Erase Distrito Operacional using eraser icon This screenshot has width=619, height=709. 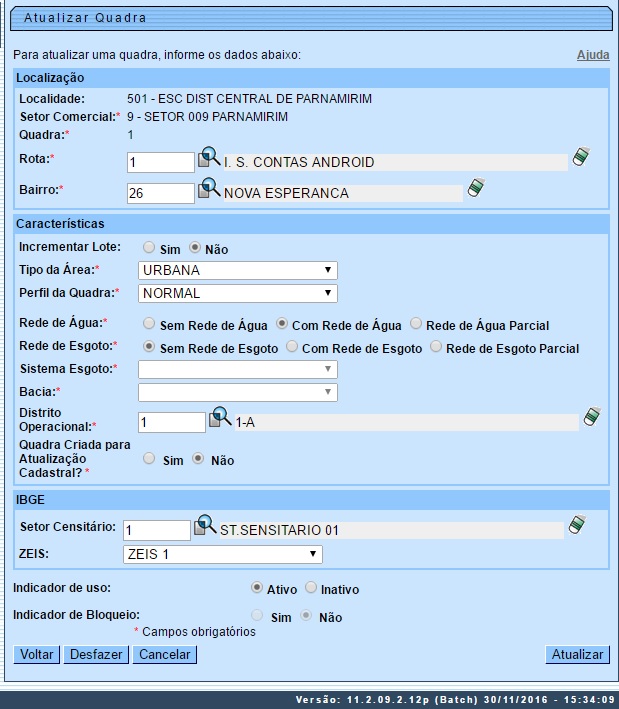click(x=591, y=418)
